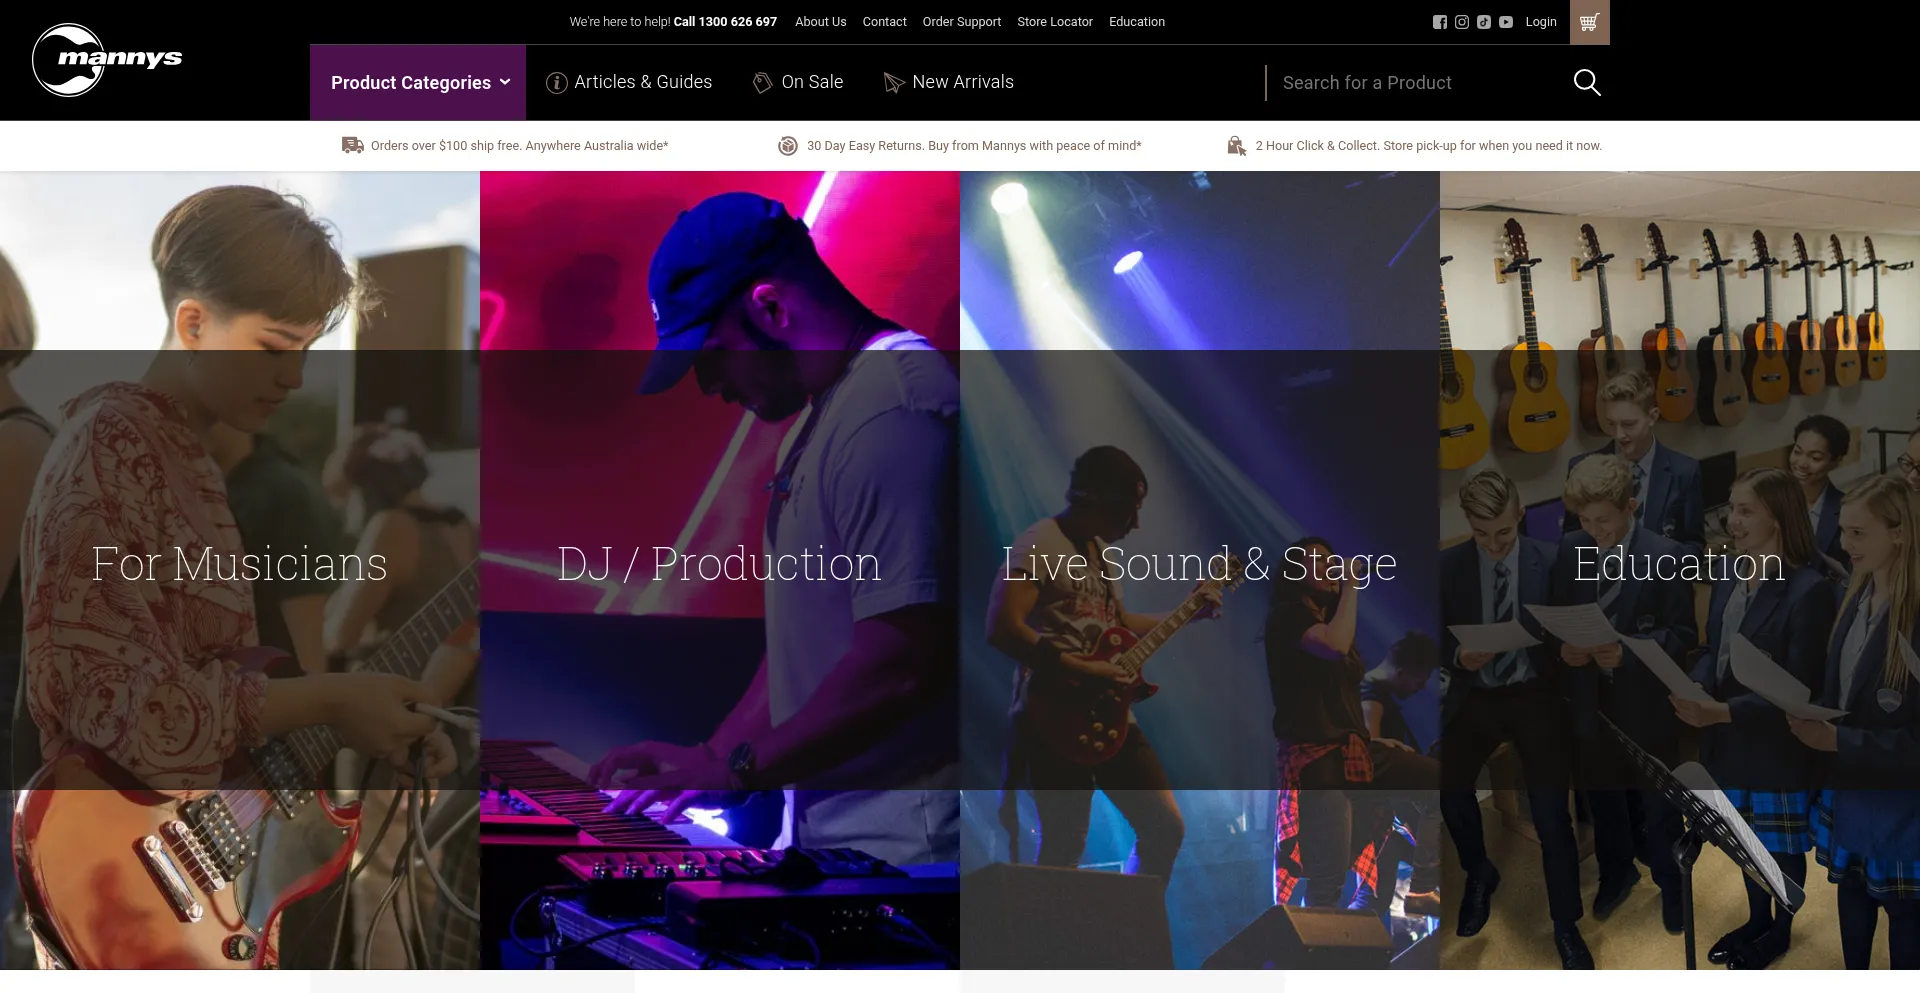Open the shopping cart

pos(1589,22)
